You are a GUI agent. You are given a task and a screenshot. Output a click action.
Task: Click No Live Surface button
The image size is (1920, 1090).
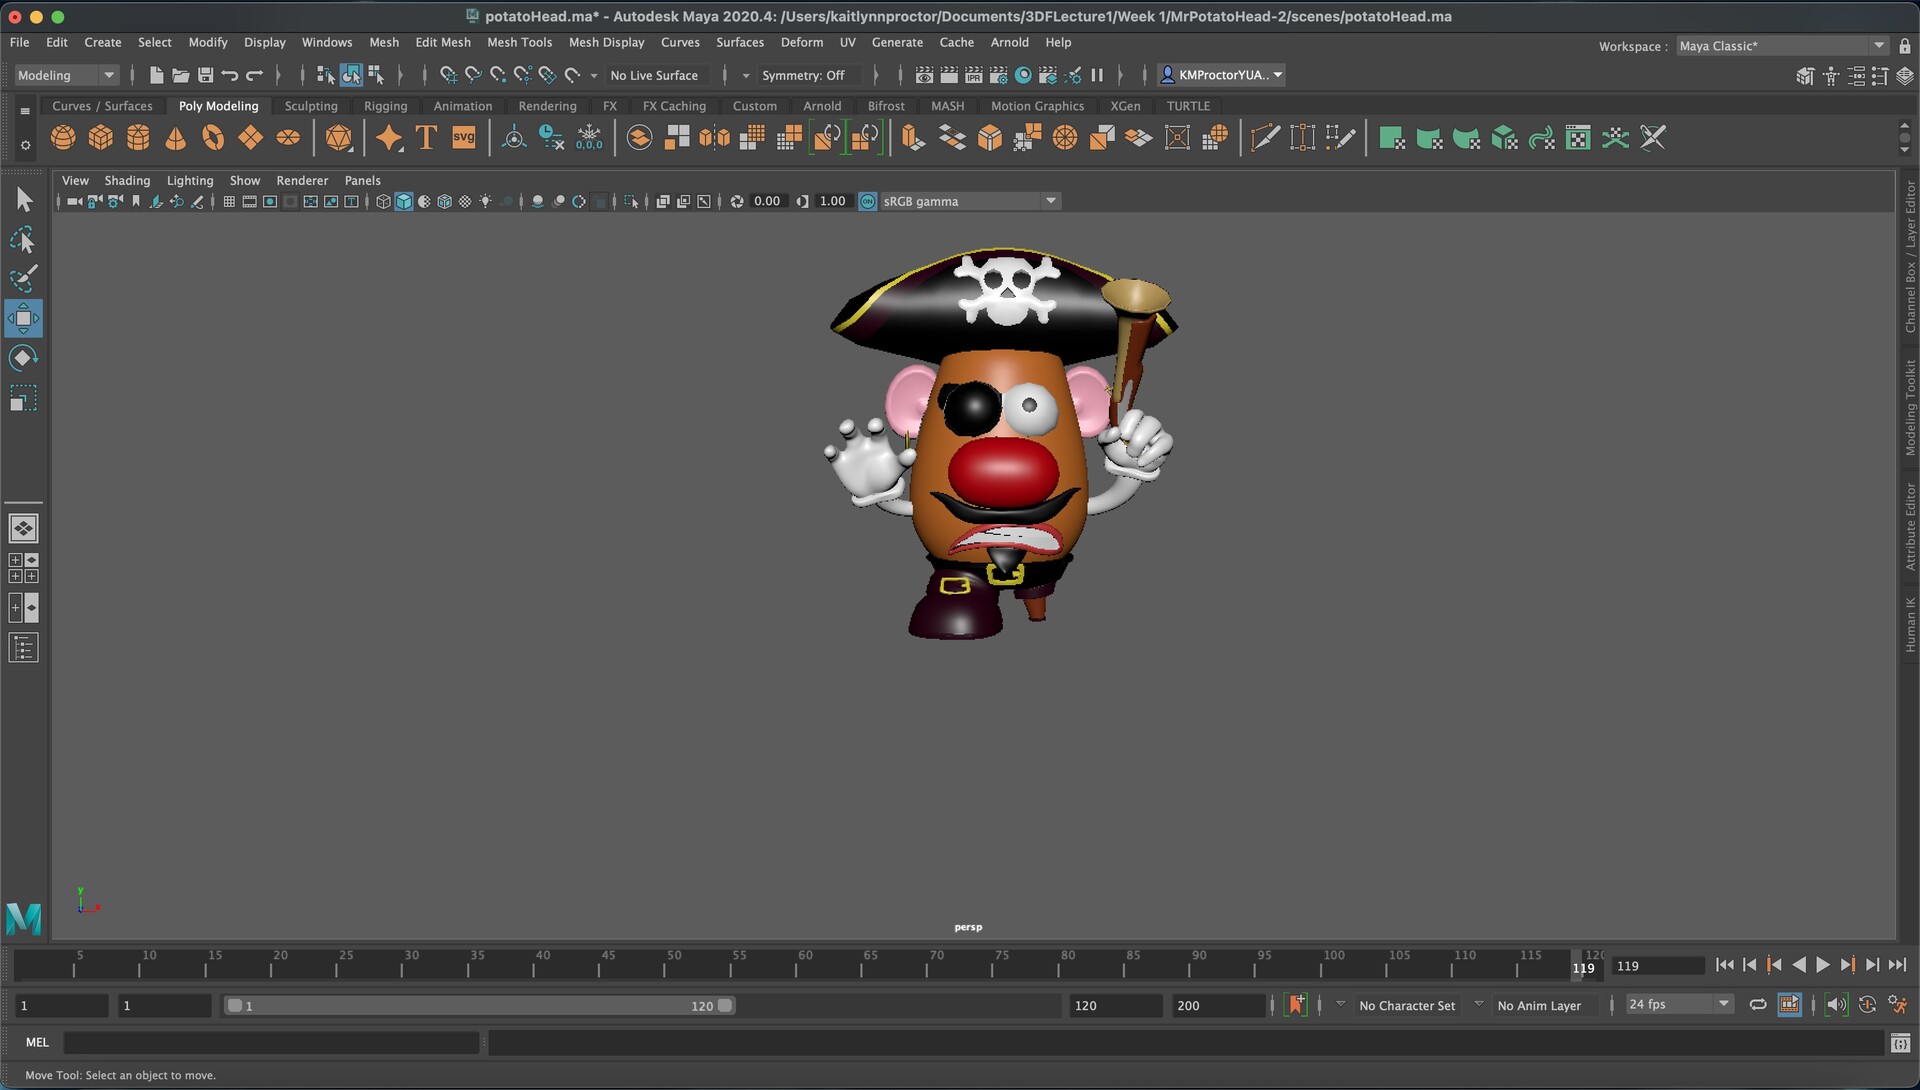tap(655, 75)
